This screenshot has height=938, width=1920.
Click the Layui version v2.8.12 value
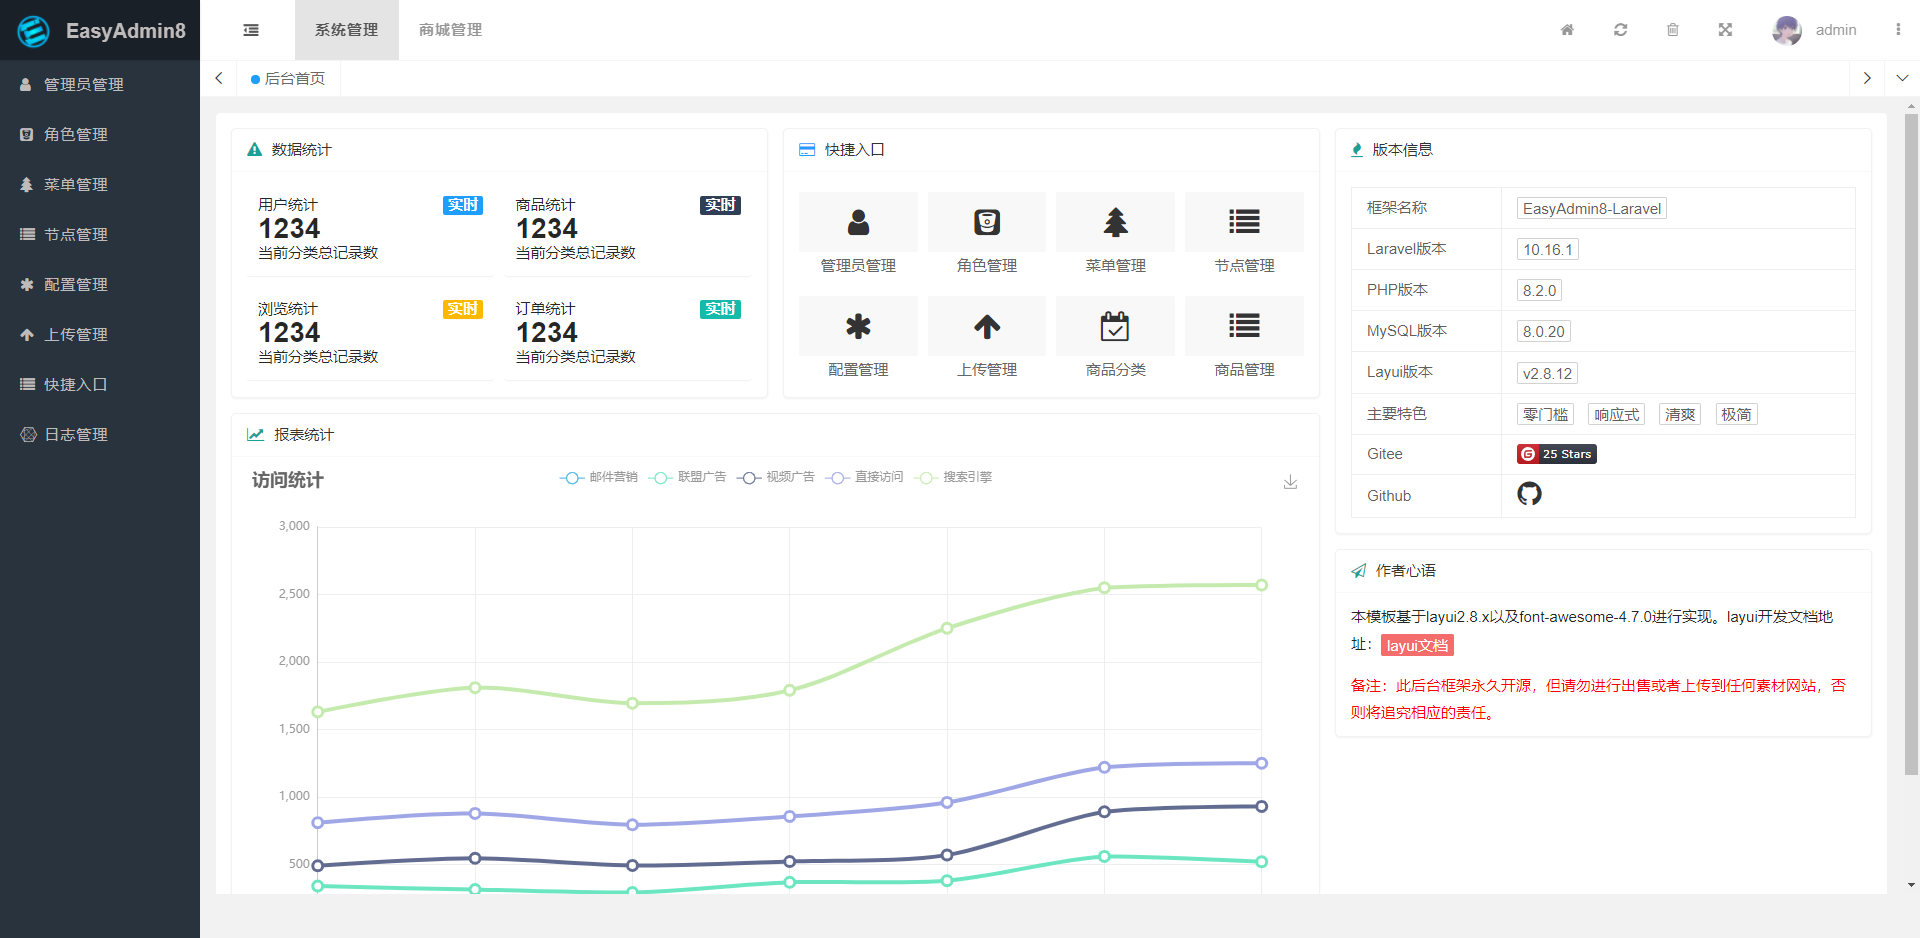pyautogui.click(x=1547, y=373)
